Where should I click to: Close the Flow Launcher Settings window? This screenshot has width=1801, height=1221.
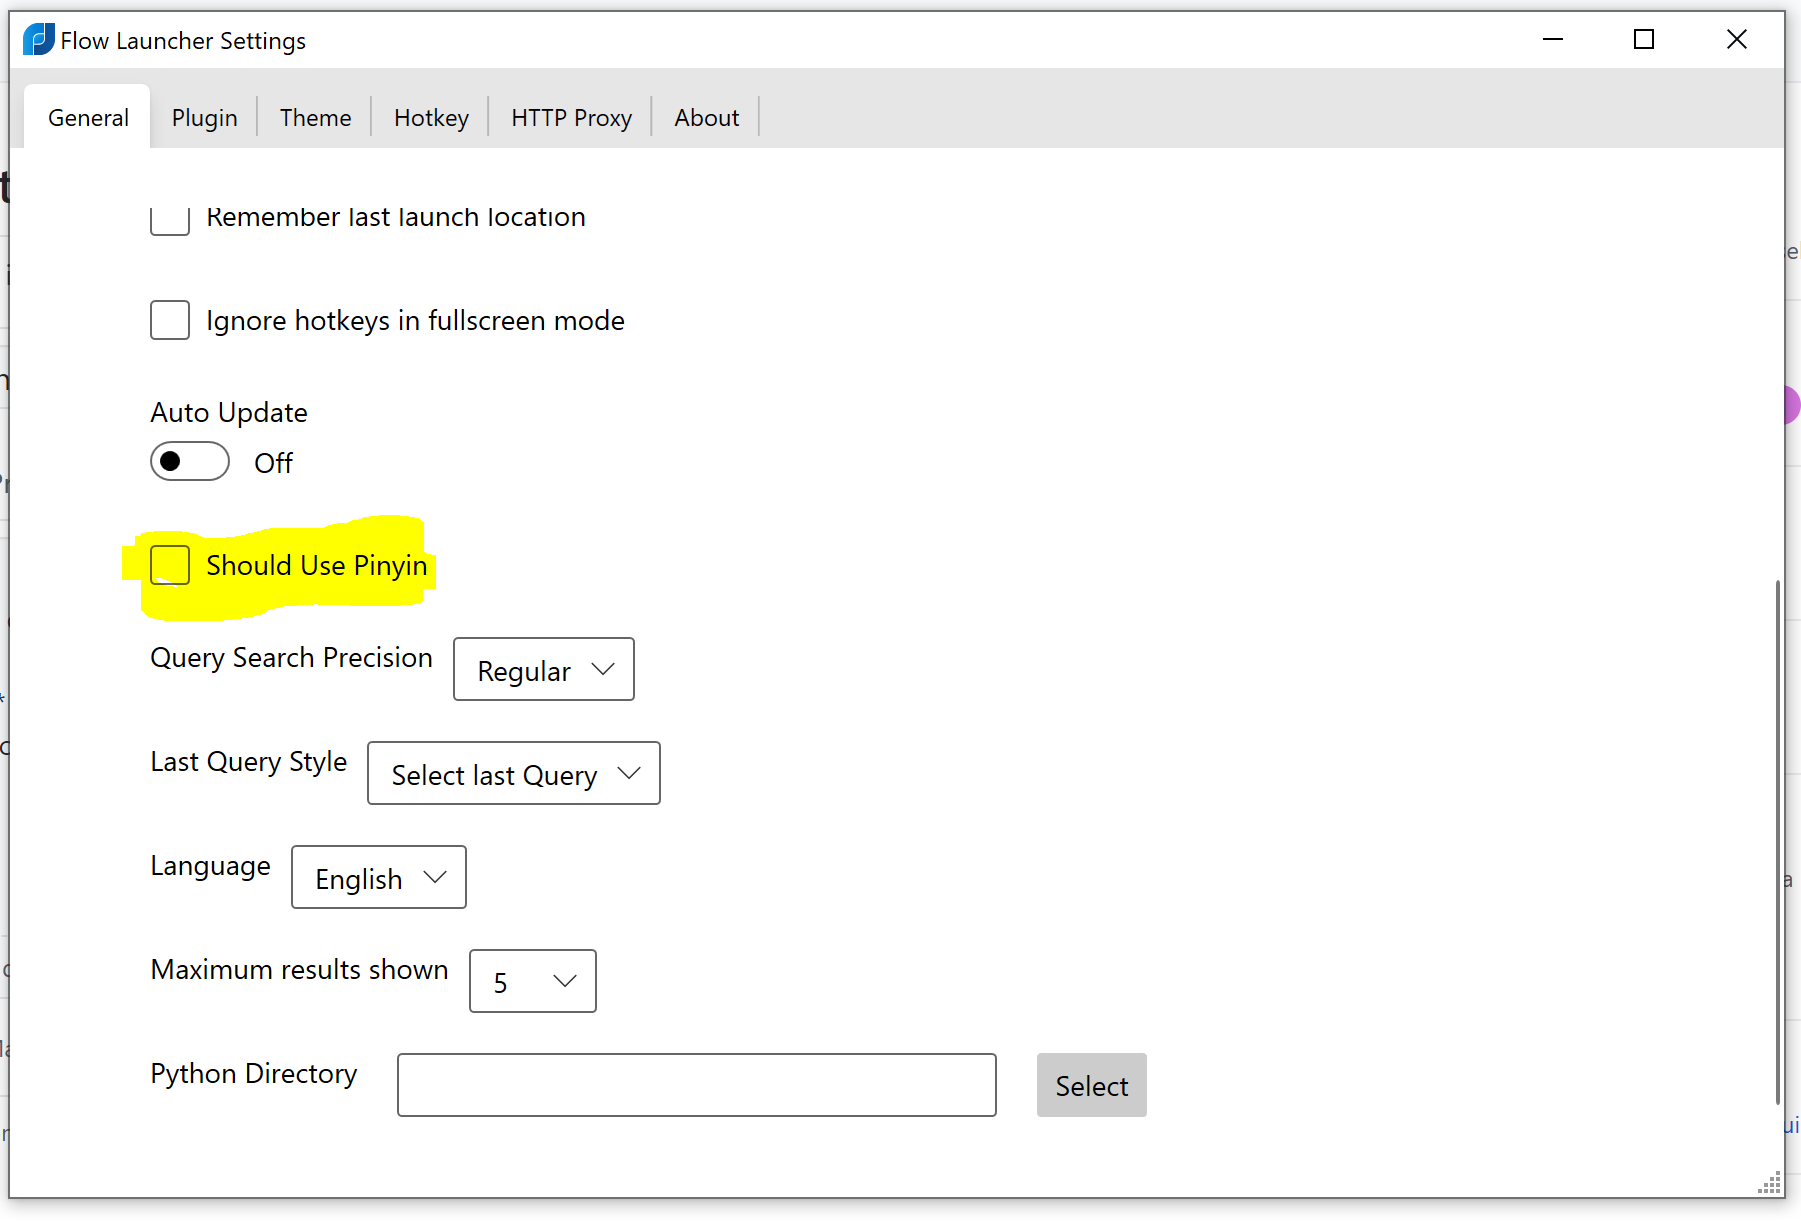[x=1737, y=40]
